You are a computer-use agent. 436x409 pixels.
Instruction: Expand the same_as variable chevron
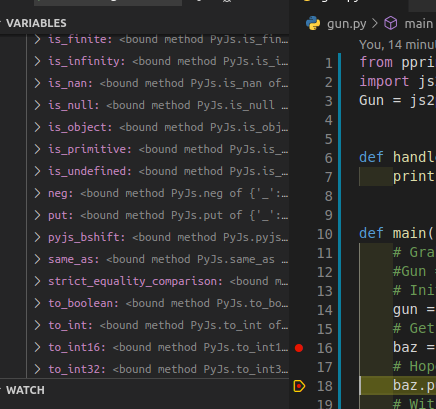pos(37,259)
